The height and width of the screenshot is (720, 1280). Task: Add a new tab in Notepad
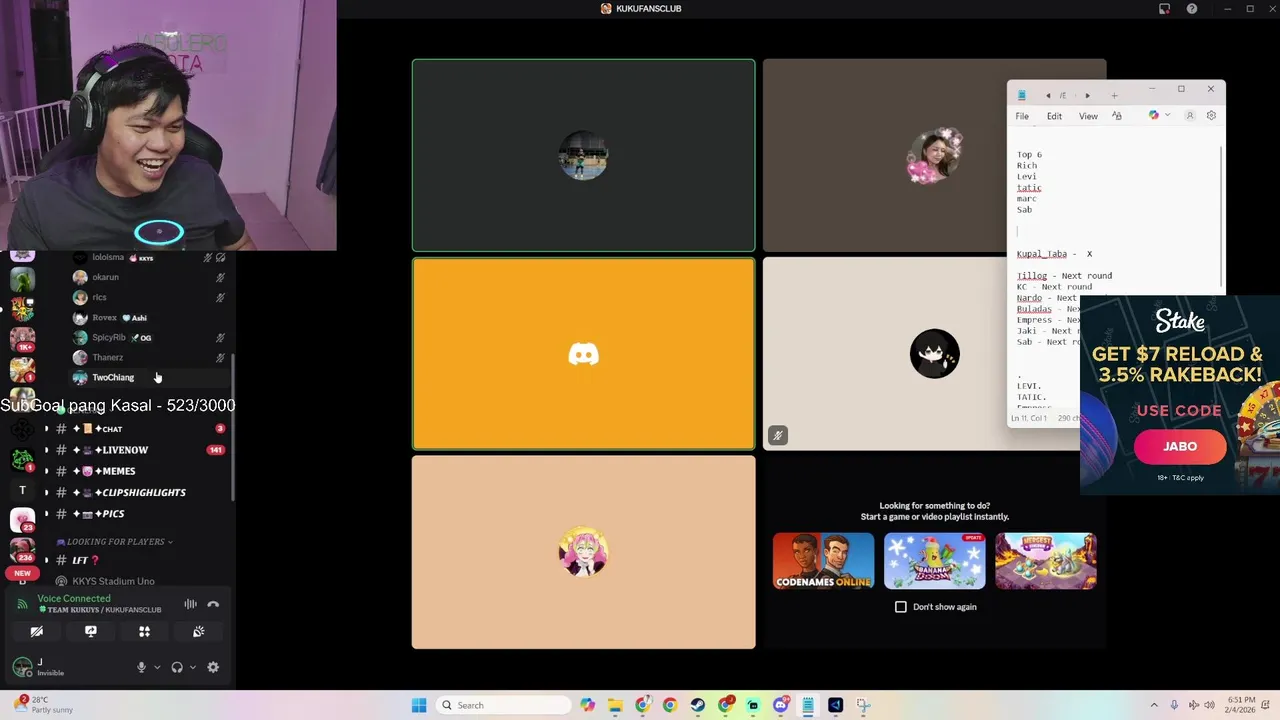(x=1114, y=96)
